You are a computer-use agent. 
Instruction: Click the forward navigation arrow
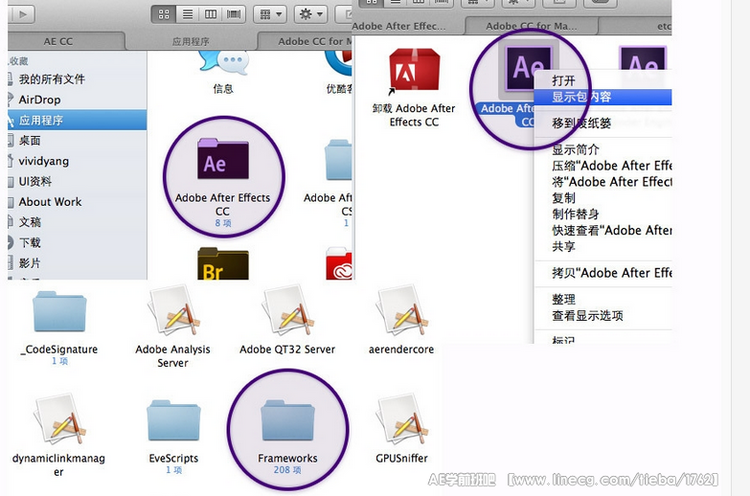click(22, 14)
